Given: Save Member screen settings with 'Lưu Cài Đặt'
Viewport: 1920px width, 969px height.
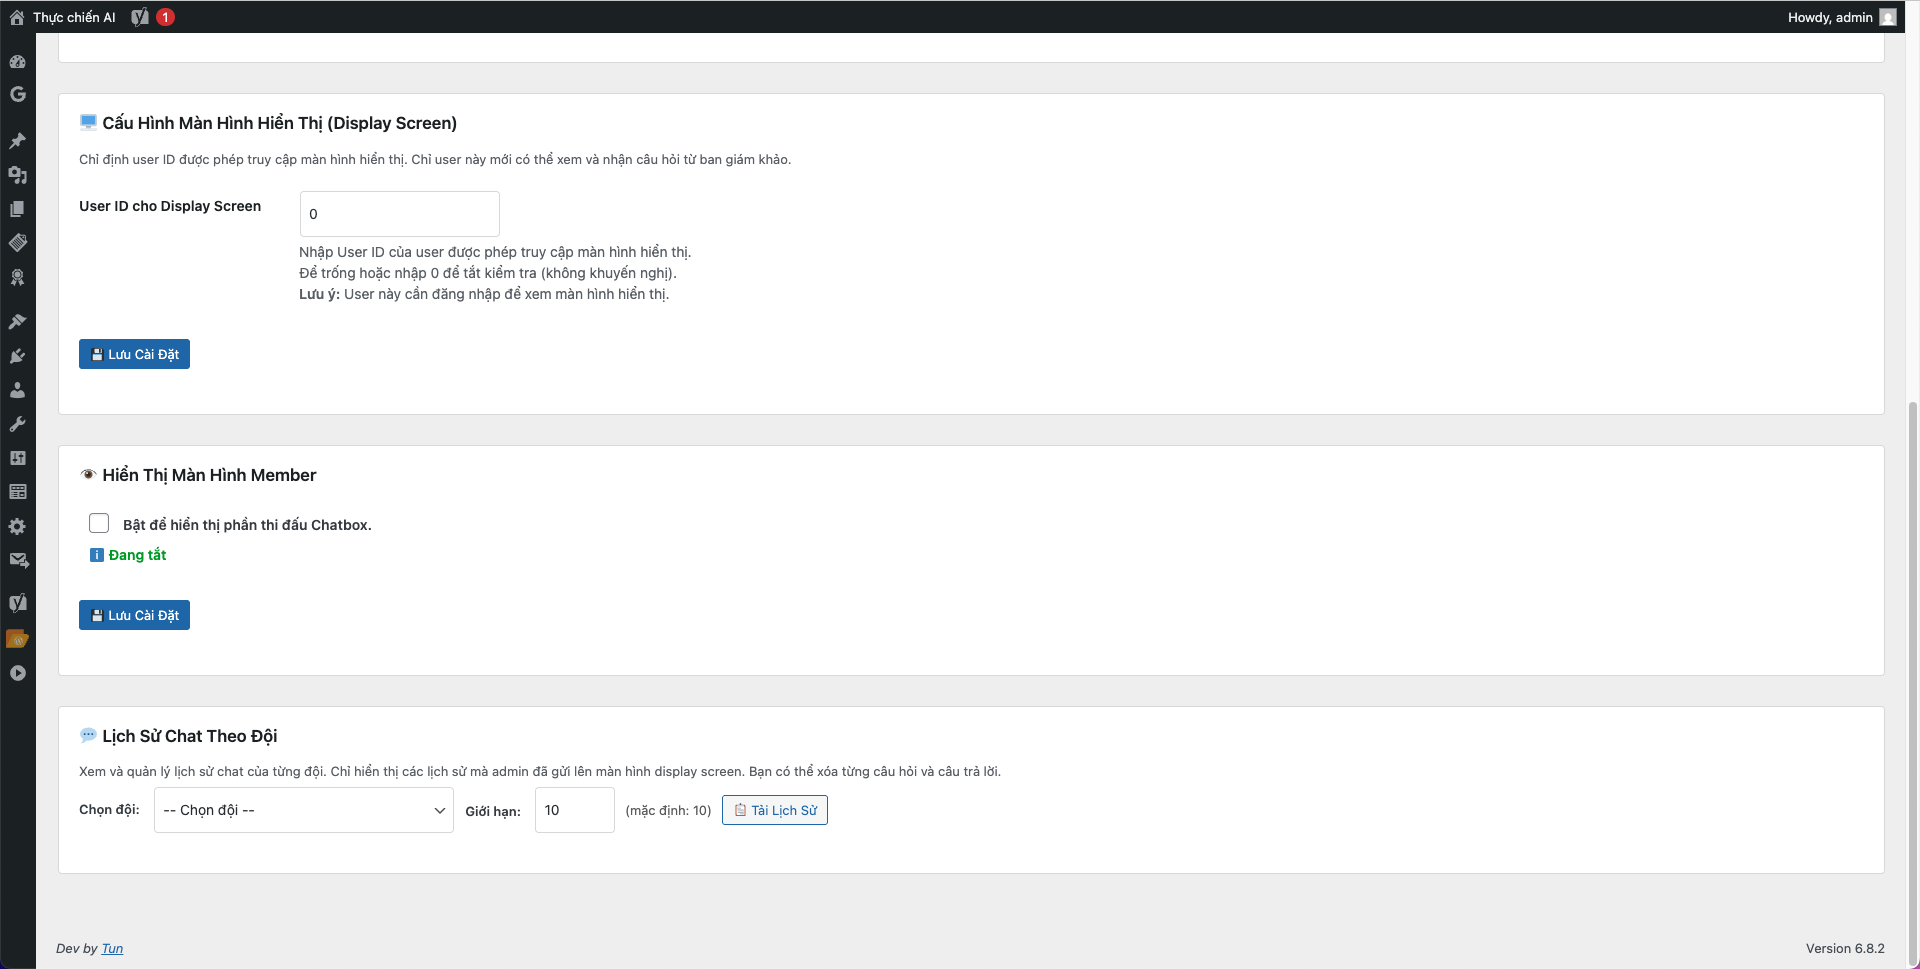Looking at the screenshot, I should (x=134, y=615).
